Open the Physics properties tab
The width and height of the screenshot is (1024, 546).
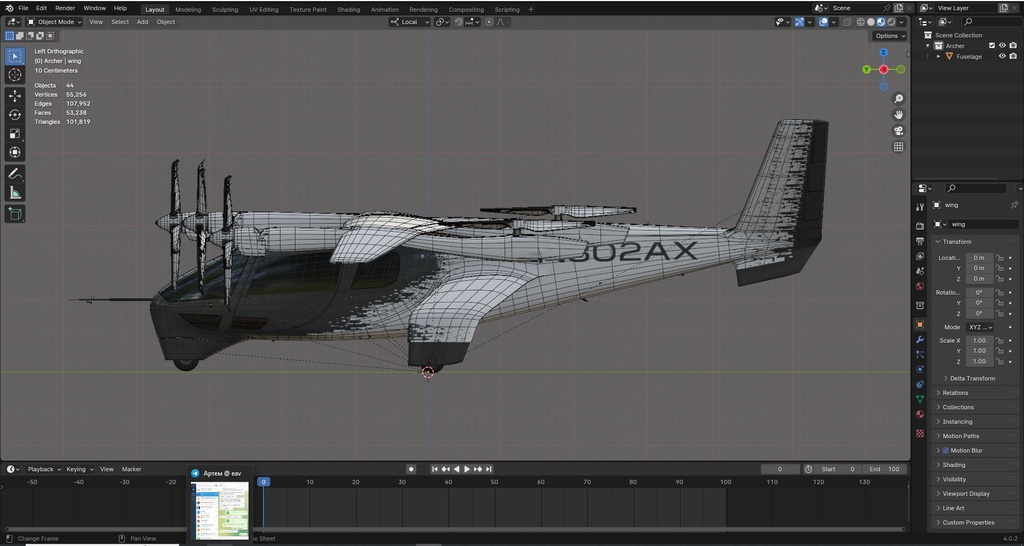920,370
